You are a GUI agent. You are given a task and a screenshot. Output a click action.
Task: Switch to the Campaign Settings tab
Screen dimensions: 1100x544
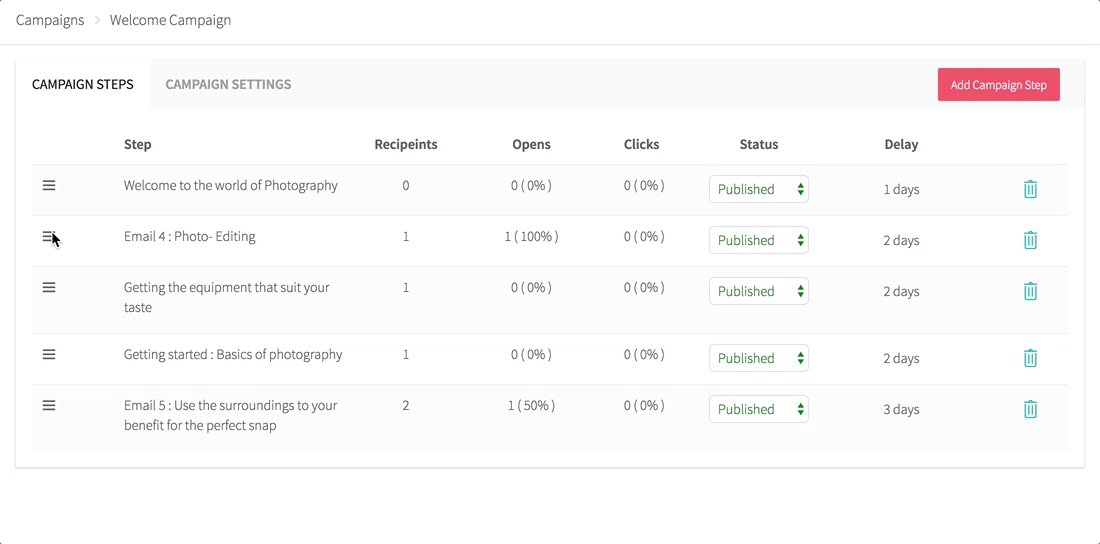tap(228, 84)
